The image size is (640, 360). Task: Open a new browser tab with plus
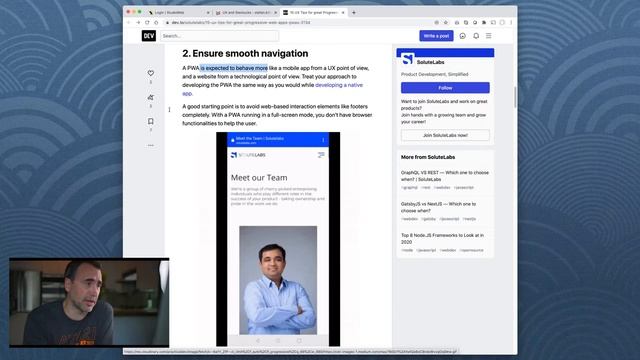354,13
